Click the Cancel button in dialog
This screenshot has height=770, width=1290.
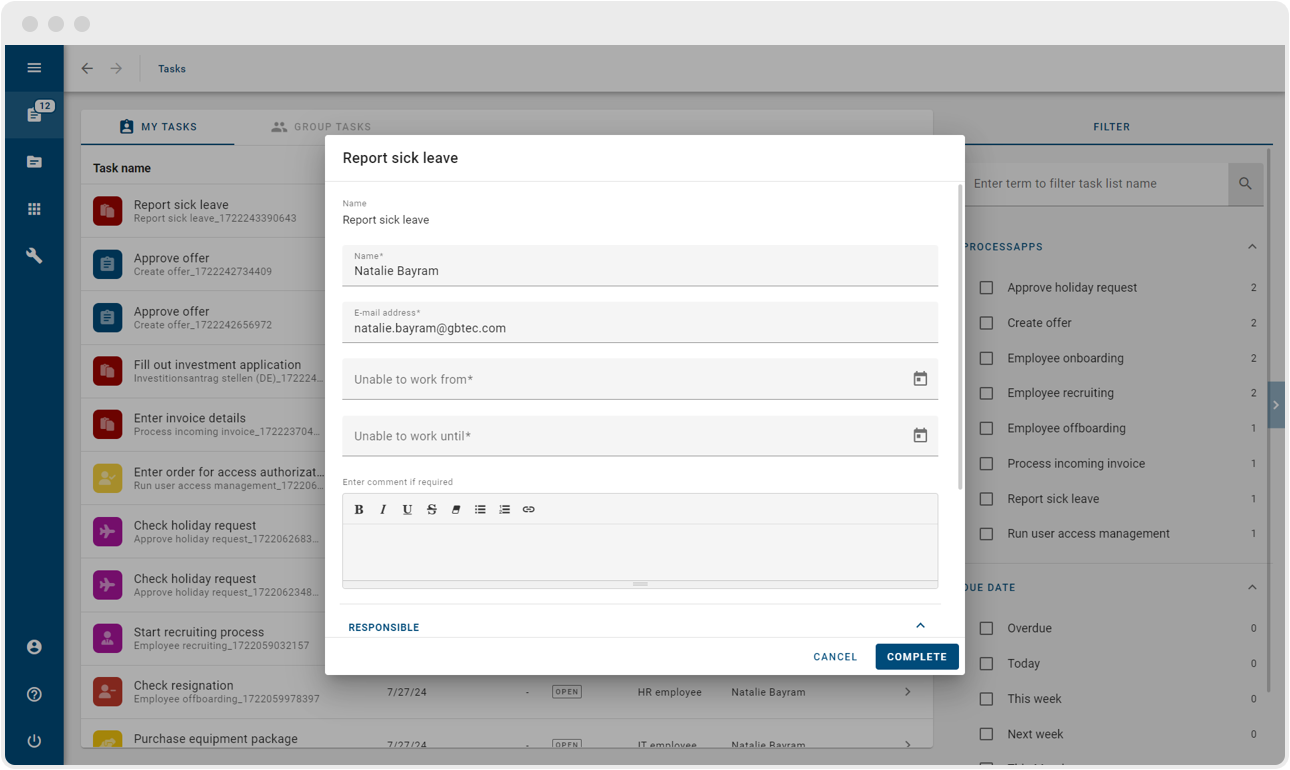835,657
